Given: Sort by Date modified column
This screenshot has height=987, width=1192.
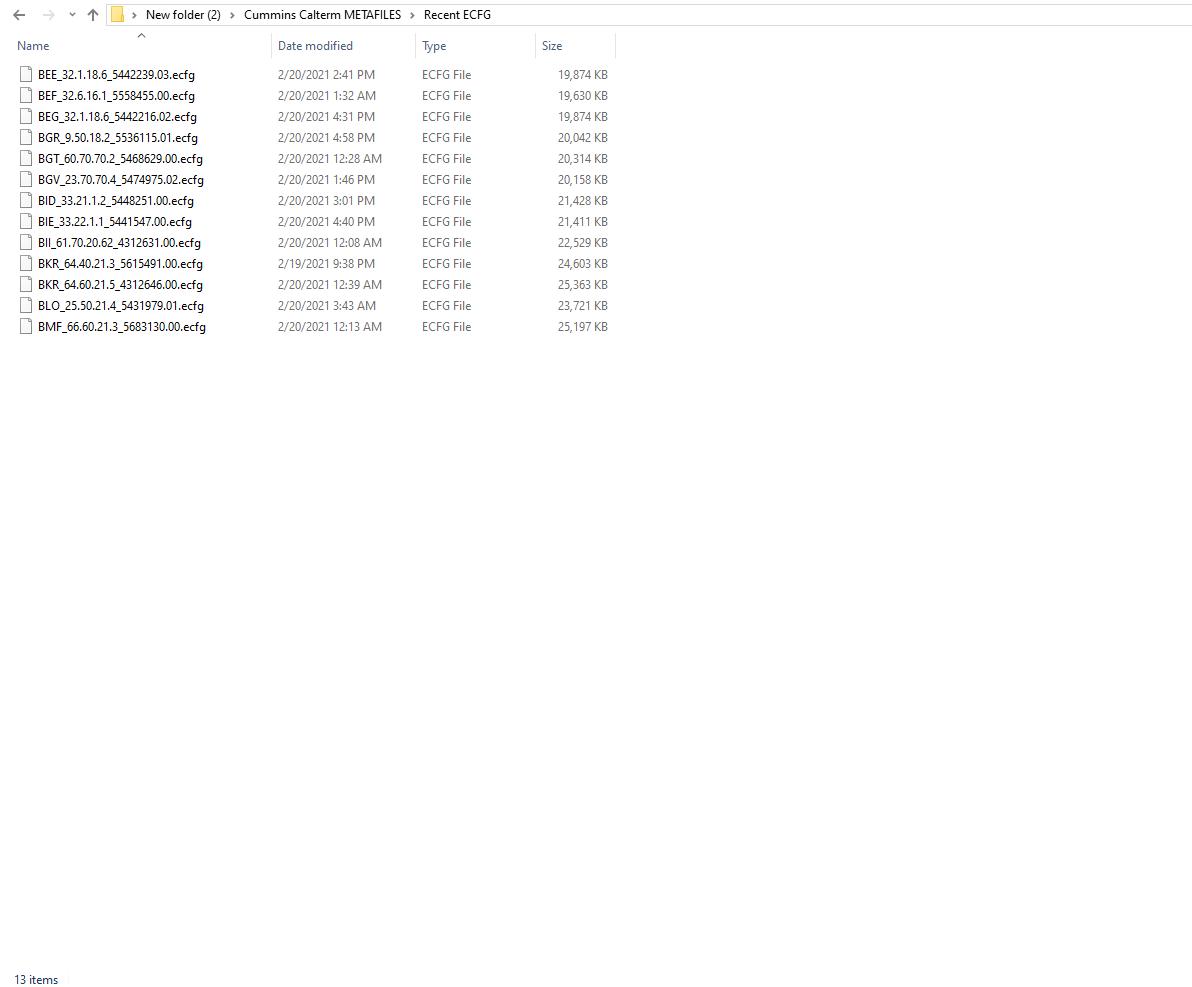Looking at the screenshot, I should tap(315, 46).
